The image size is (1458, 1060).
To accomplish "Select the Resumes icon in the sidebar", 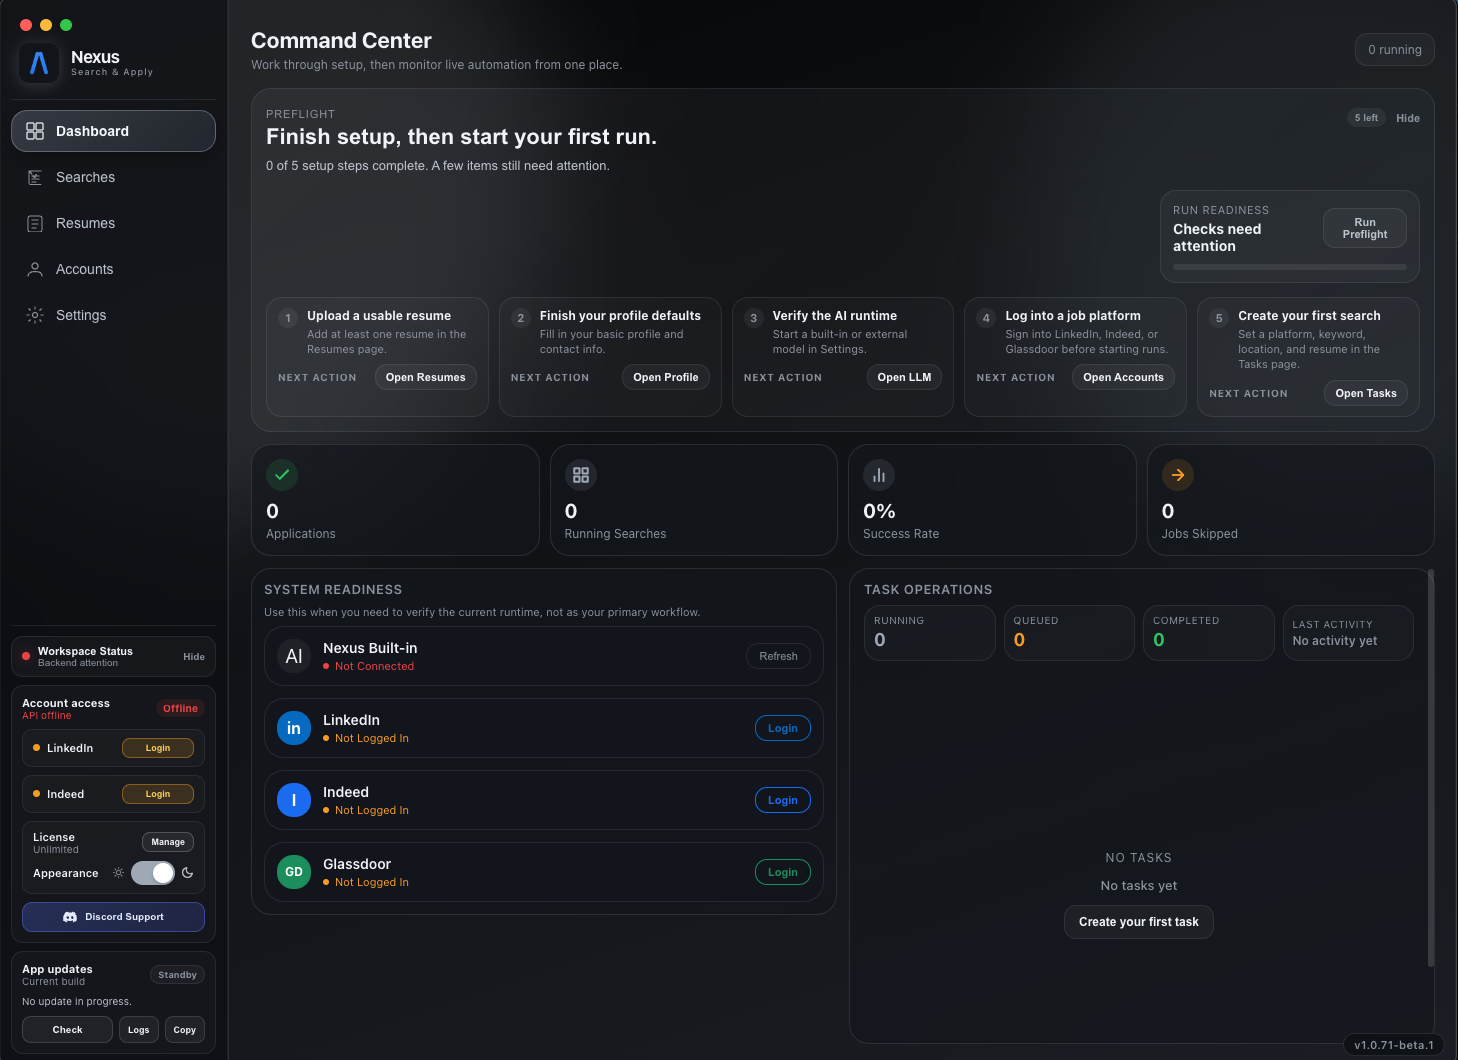I will (x=36, y=223).
